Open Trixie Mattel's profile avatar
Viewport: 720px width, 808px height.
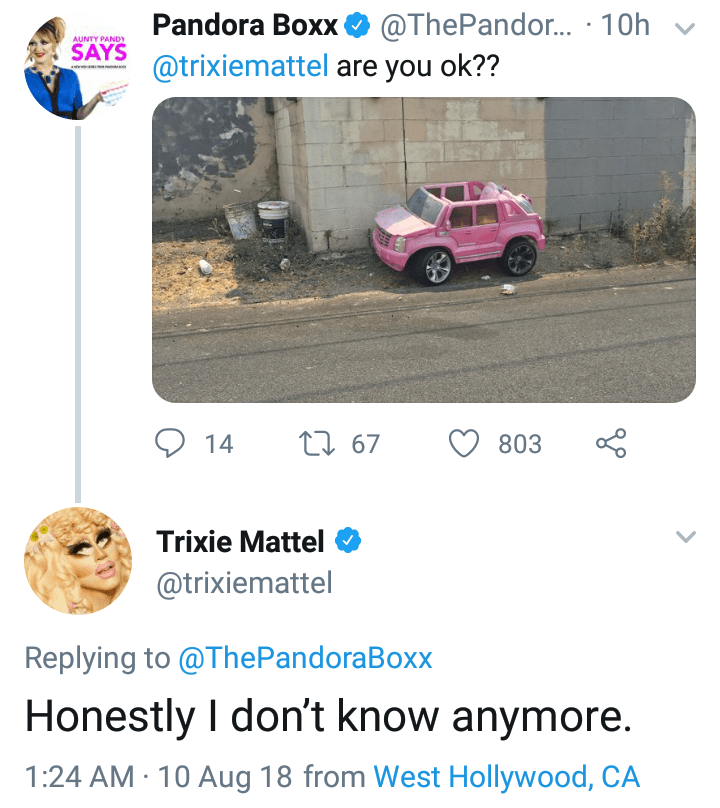coord(78,561)
